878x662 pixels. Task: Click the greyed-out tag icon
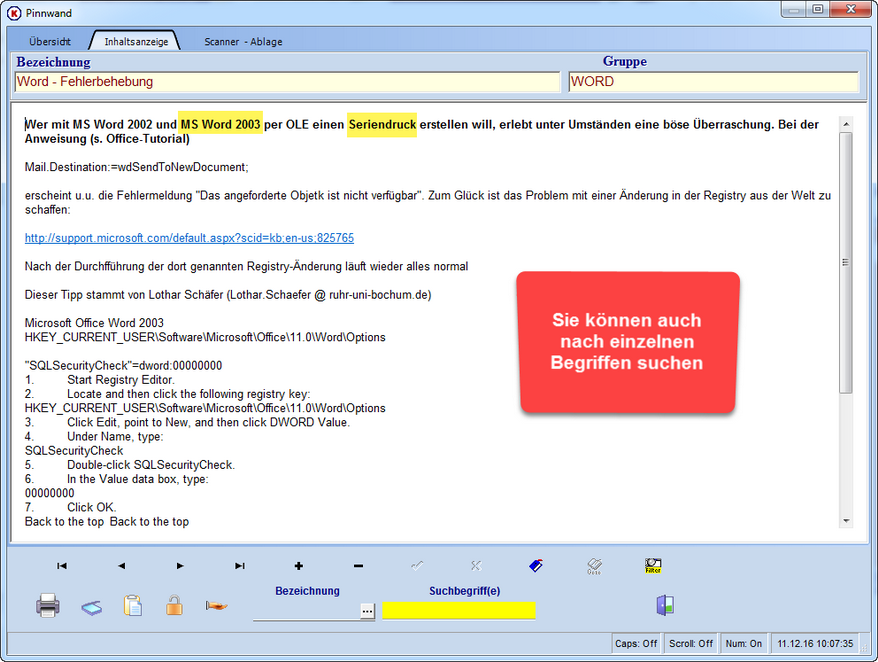click(594, 566)
